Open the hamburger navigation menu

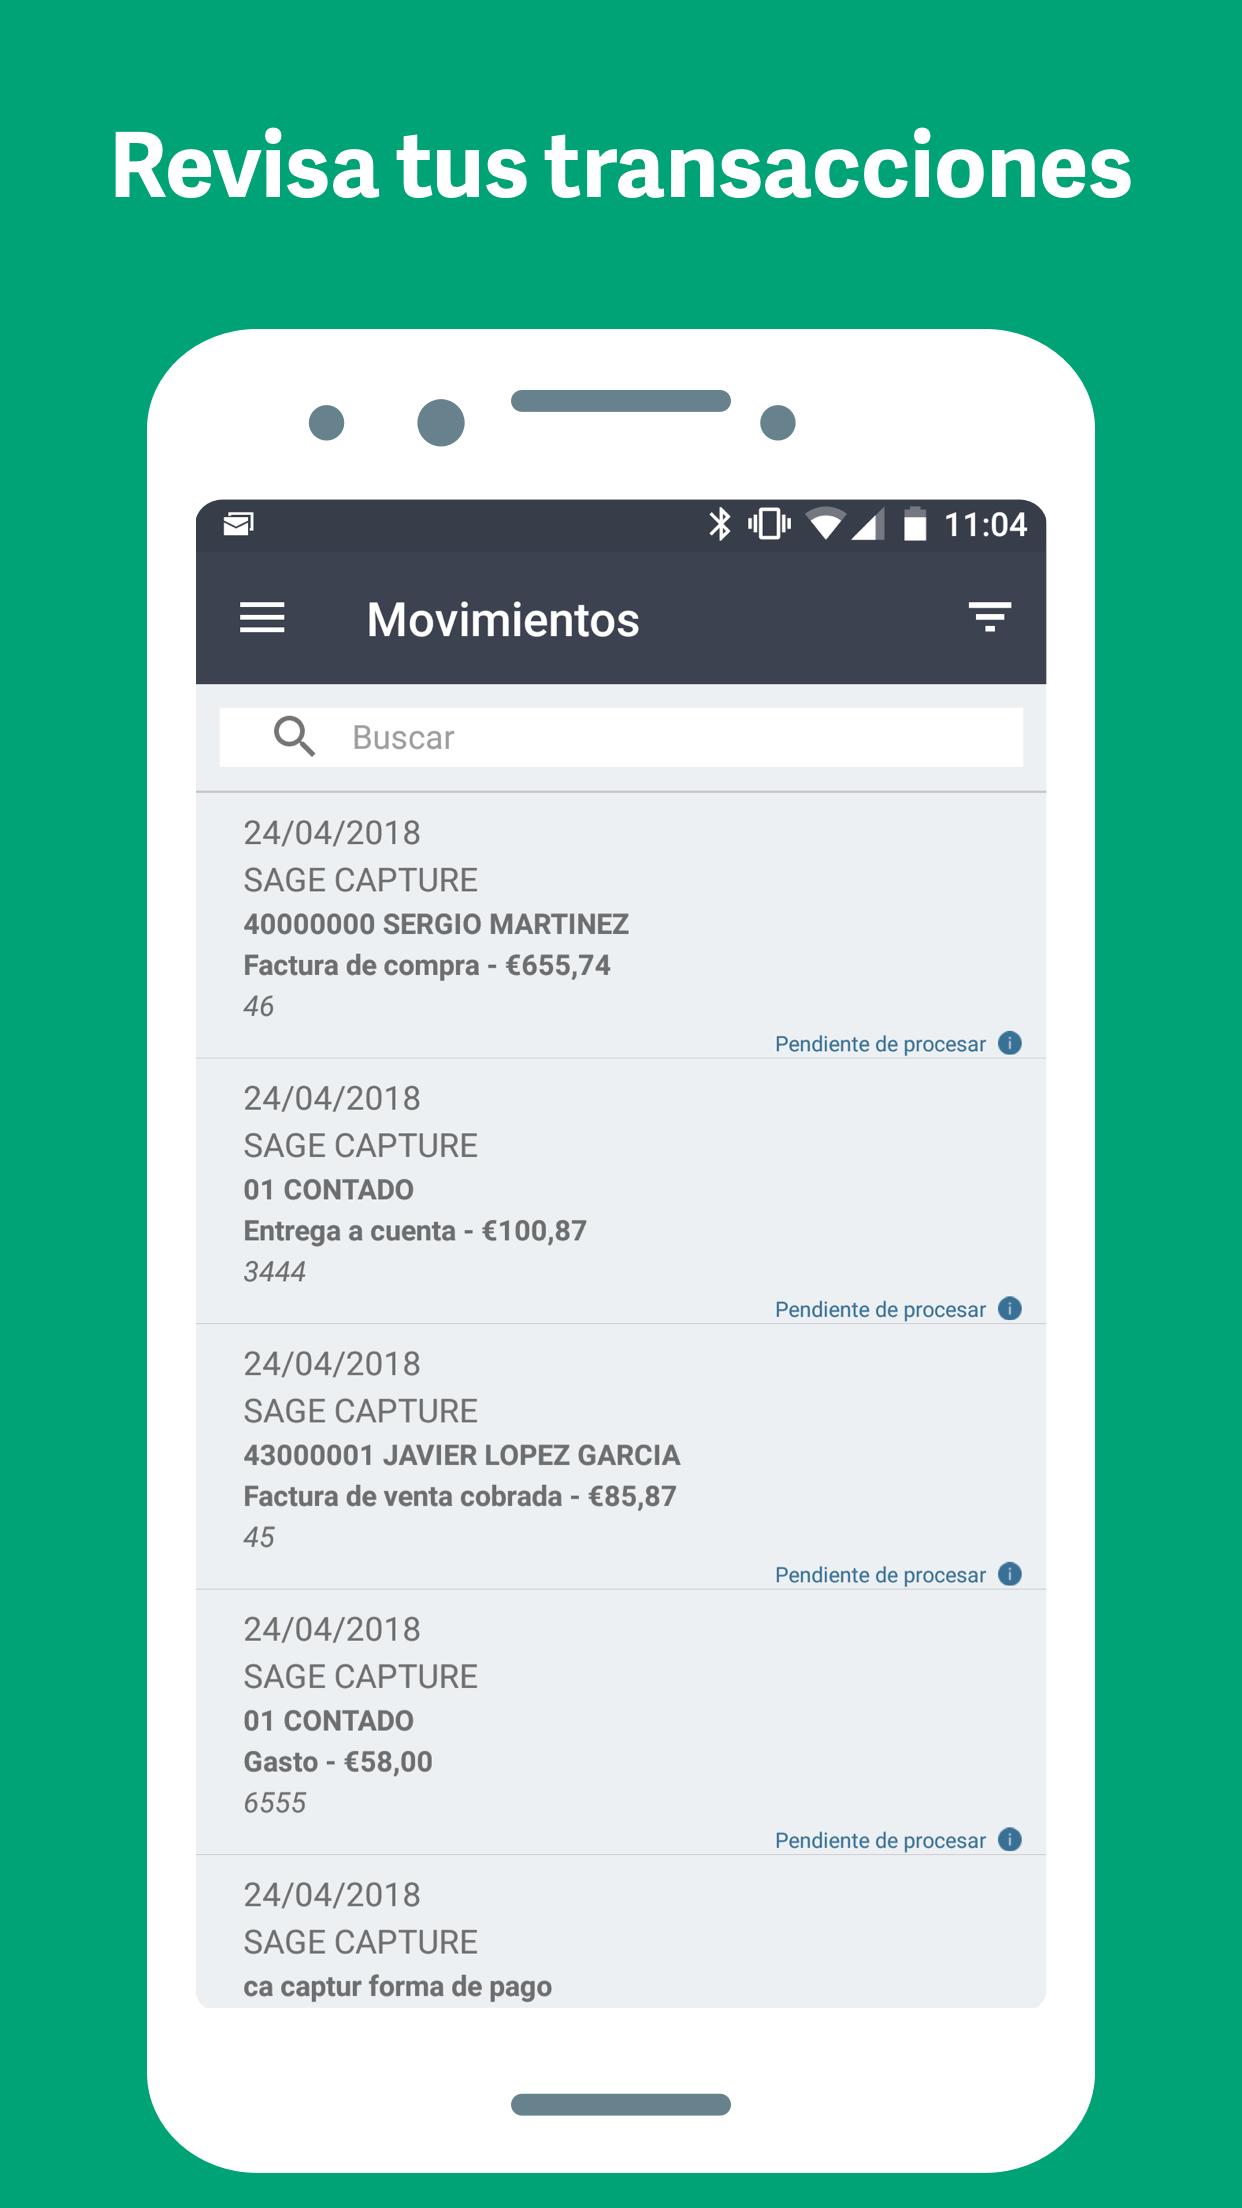pyautogui.click(x=262, y=618)
